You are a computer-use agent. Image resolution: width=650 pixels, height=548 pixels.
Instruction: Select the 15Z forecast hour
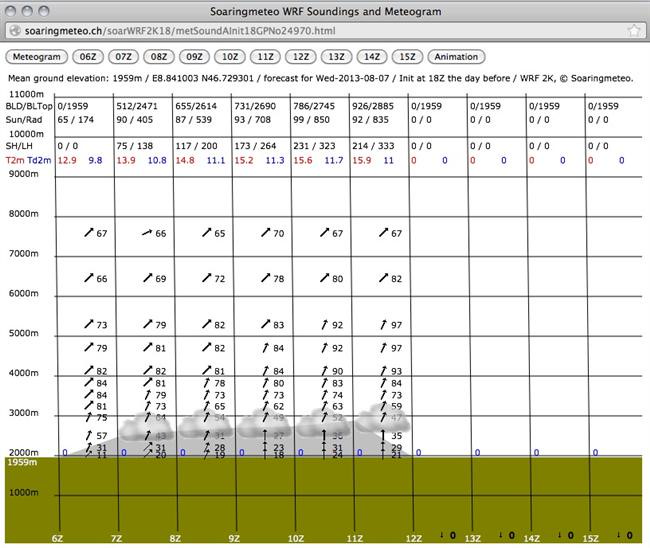coord(407,57)
